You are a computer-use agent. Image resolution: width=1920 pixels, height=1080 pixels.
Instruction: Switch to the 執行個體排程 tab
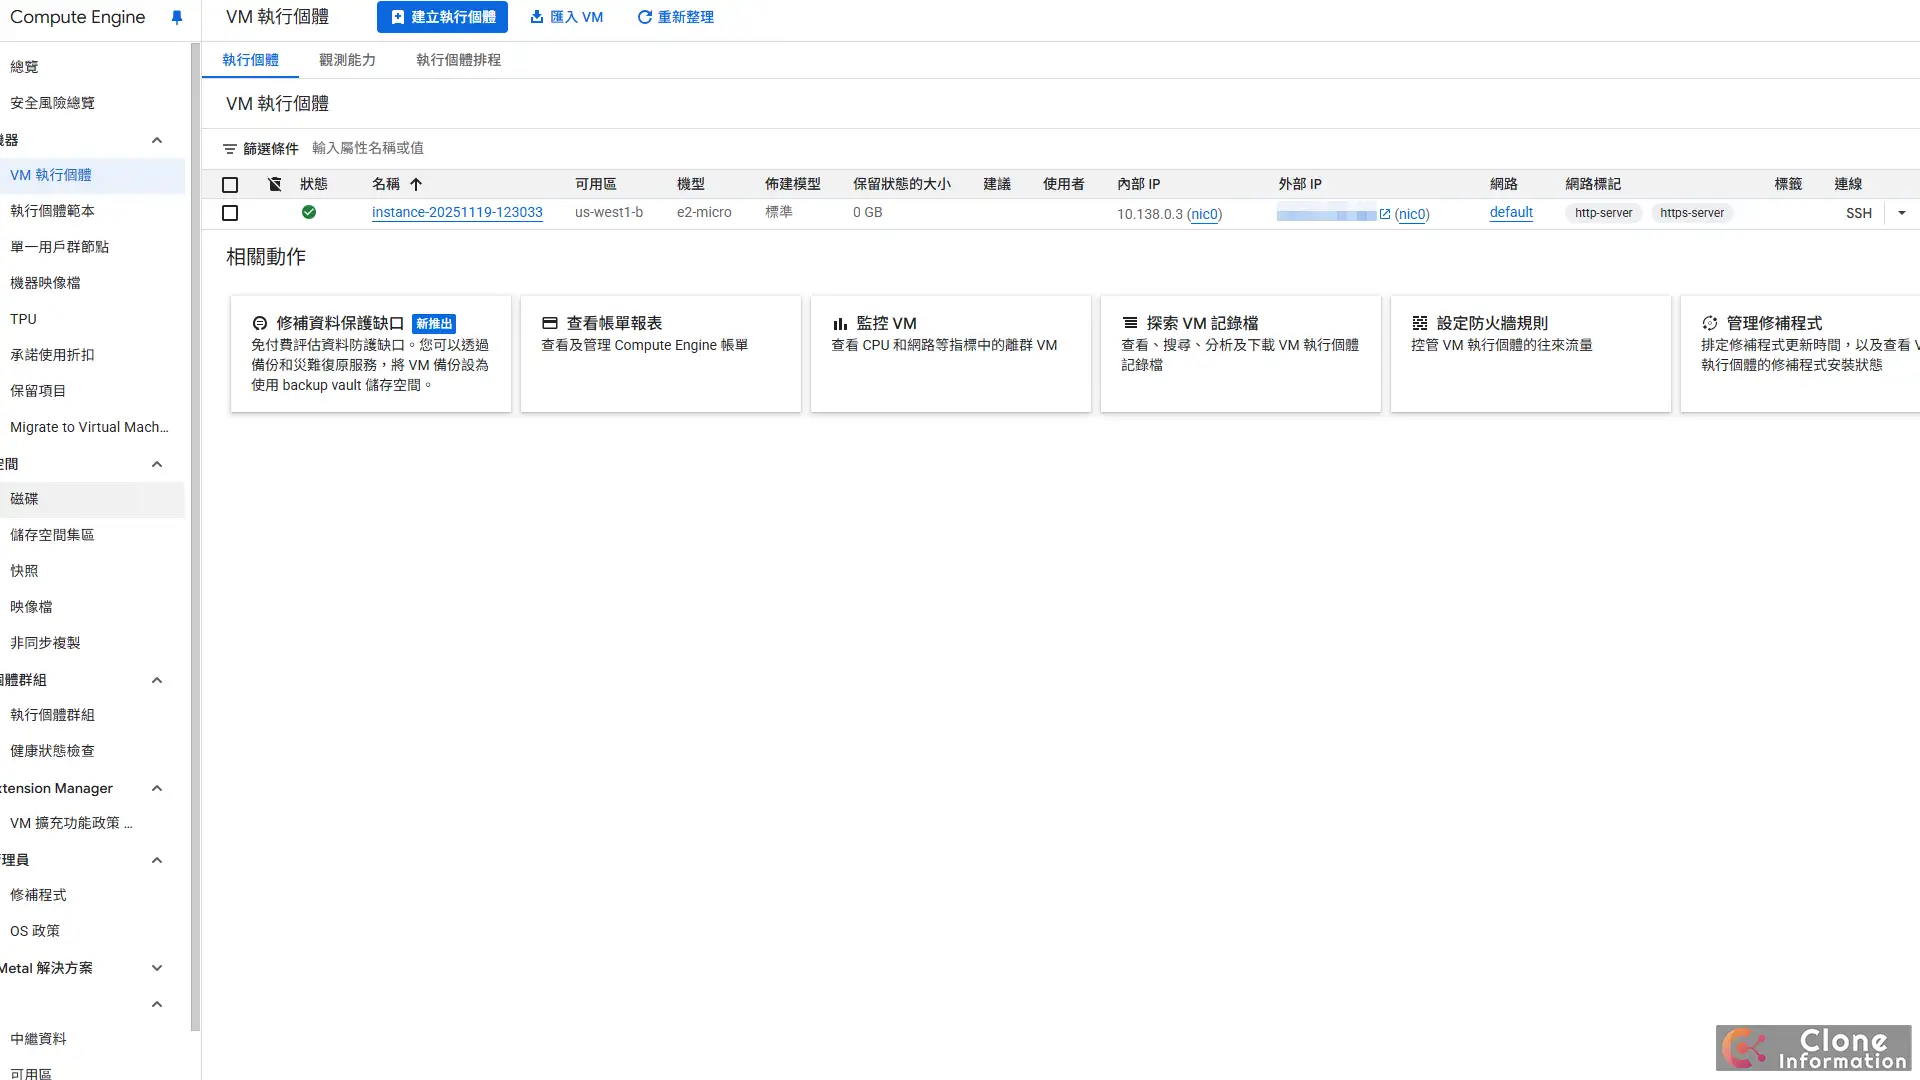(458, 60)
